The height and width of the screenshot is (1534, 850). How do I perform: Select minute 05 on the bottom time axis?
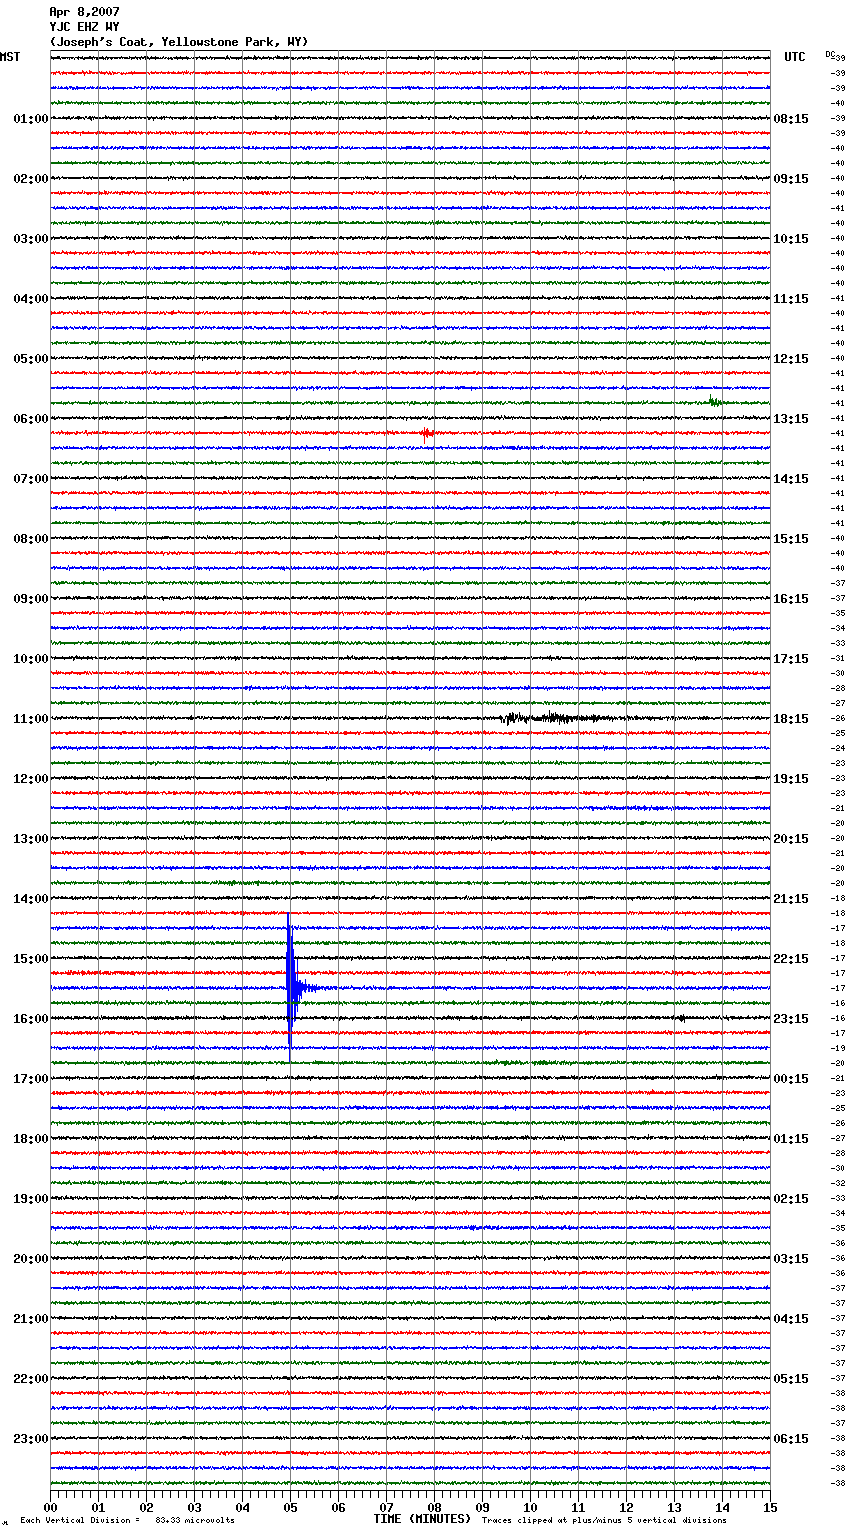click(x=290, y=1508)
